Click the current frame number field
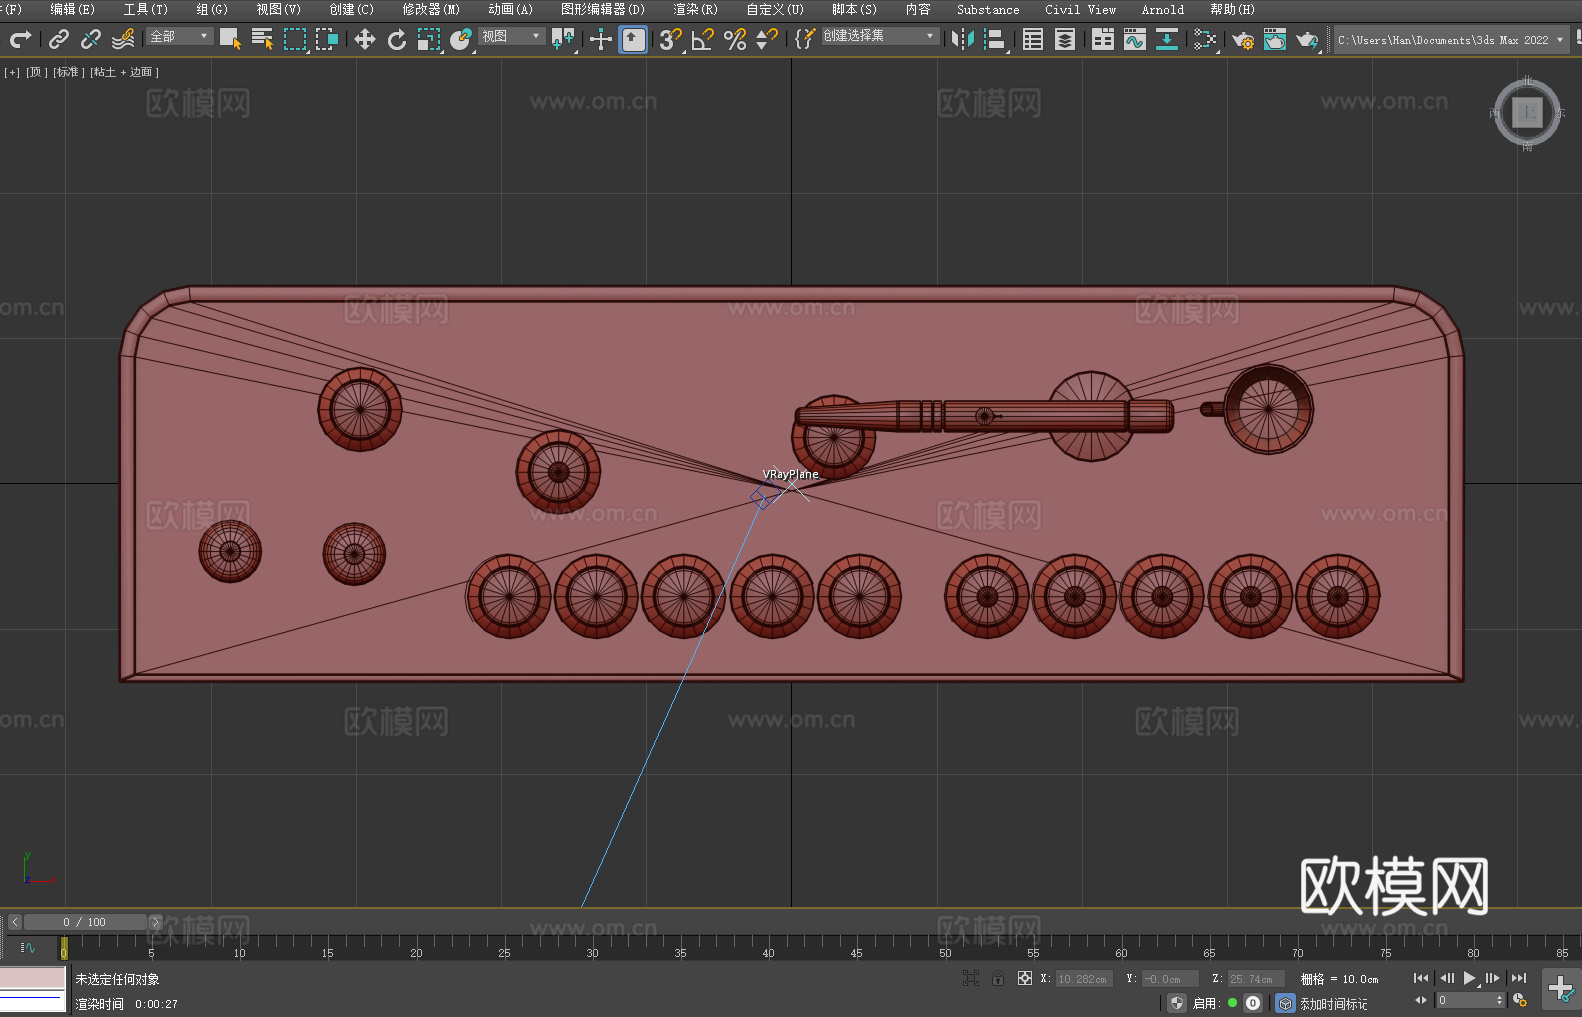Screen dimensions: 1582x1017 [1464, 1000]
